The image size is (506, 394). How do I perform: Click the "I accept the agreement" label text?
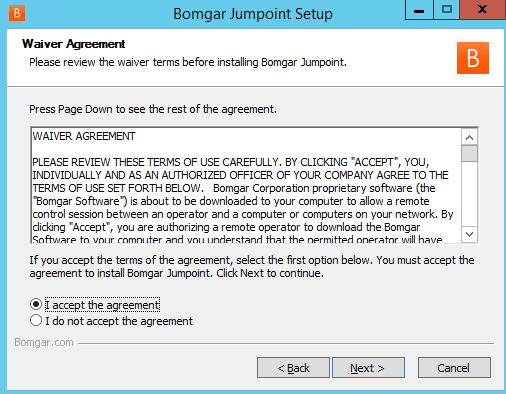[102, 305]
